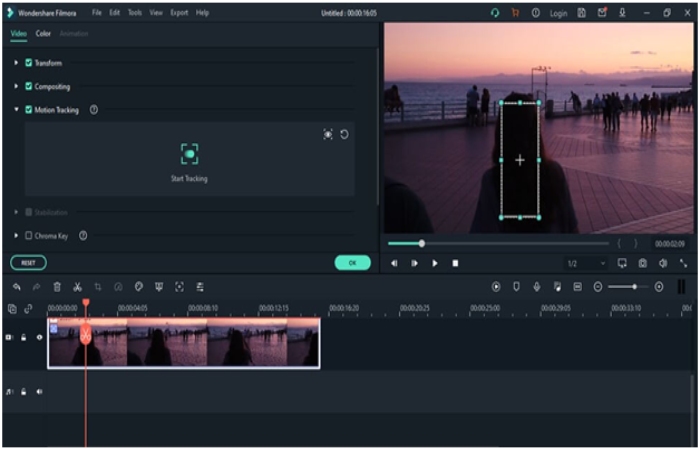Take a snapshot with the camera icon

click(x=642, y=263)
